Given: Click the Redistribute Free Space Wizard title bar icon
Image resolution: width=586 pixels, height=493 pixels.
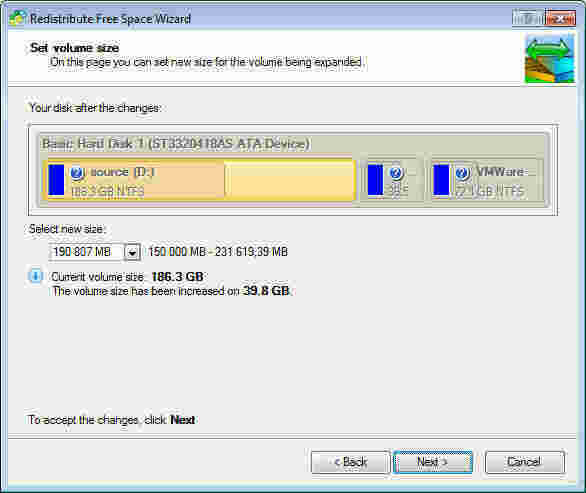Looking at the screenshot, I should click(18, 18).
